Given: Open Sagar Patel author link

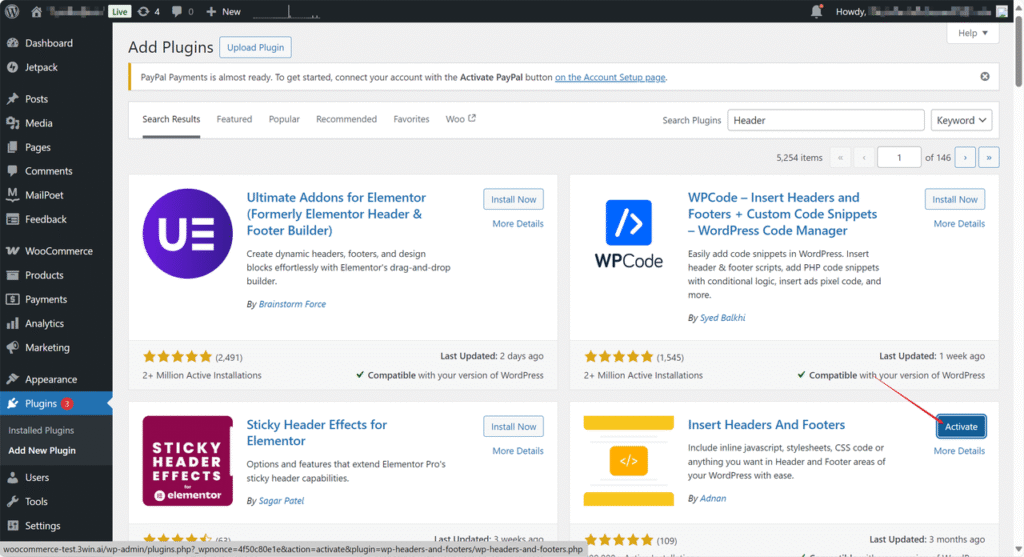Looking at the screenshot, I should 281,501.
